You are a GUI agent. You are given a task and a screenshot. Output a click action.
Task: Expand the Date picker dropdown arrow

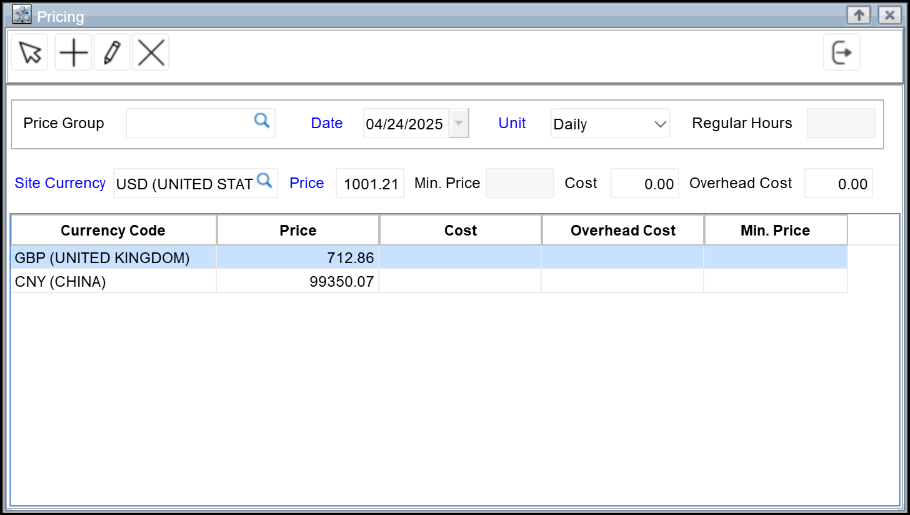458,124
